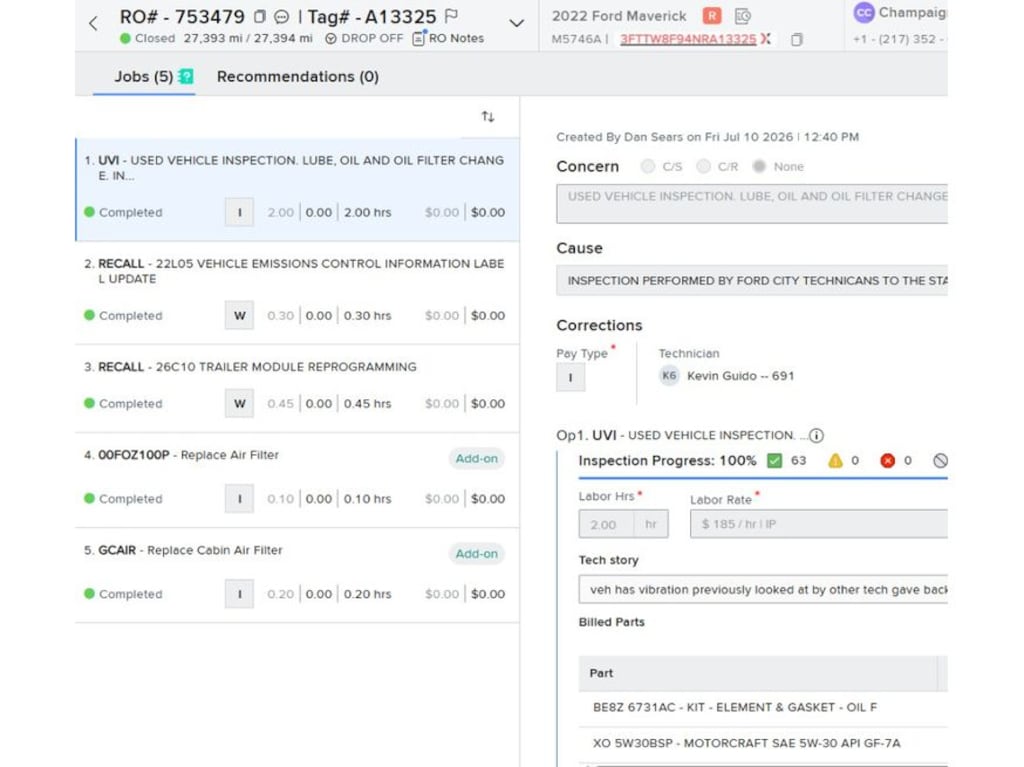Sort jobs with the up-down arrows icon
The image size is (1024, 767).
(x=488, y=117)
